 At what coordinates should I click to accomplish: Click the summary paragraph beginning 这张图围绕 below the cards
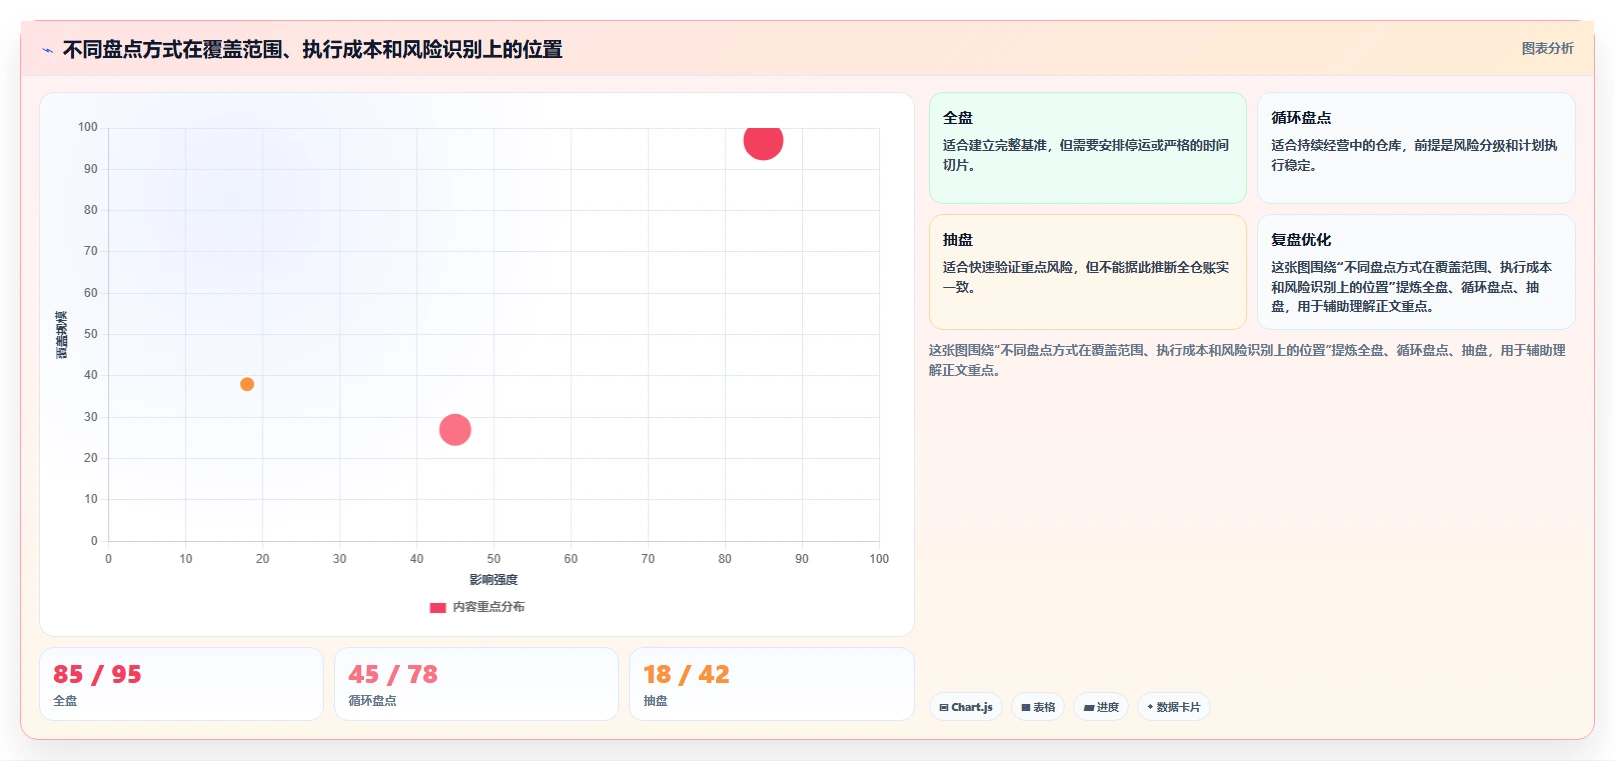point(1247,360)
